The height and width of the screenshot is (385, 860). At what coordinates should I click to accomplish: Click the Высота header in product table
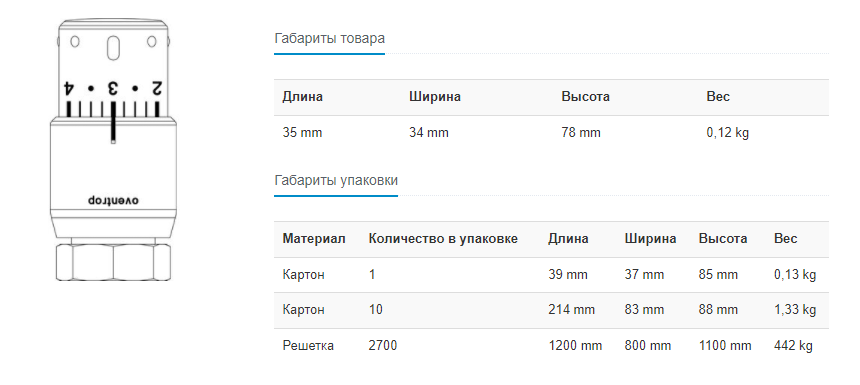pos(586,97)
